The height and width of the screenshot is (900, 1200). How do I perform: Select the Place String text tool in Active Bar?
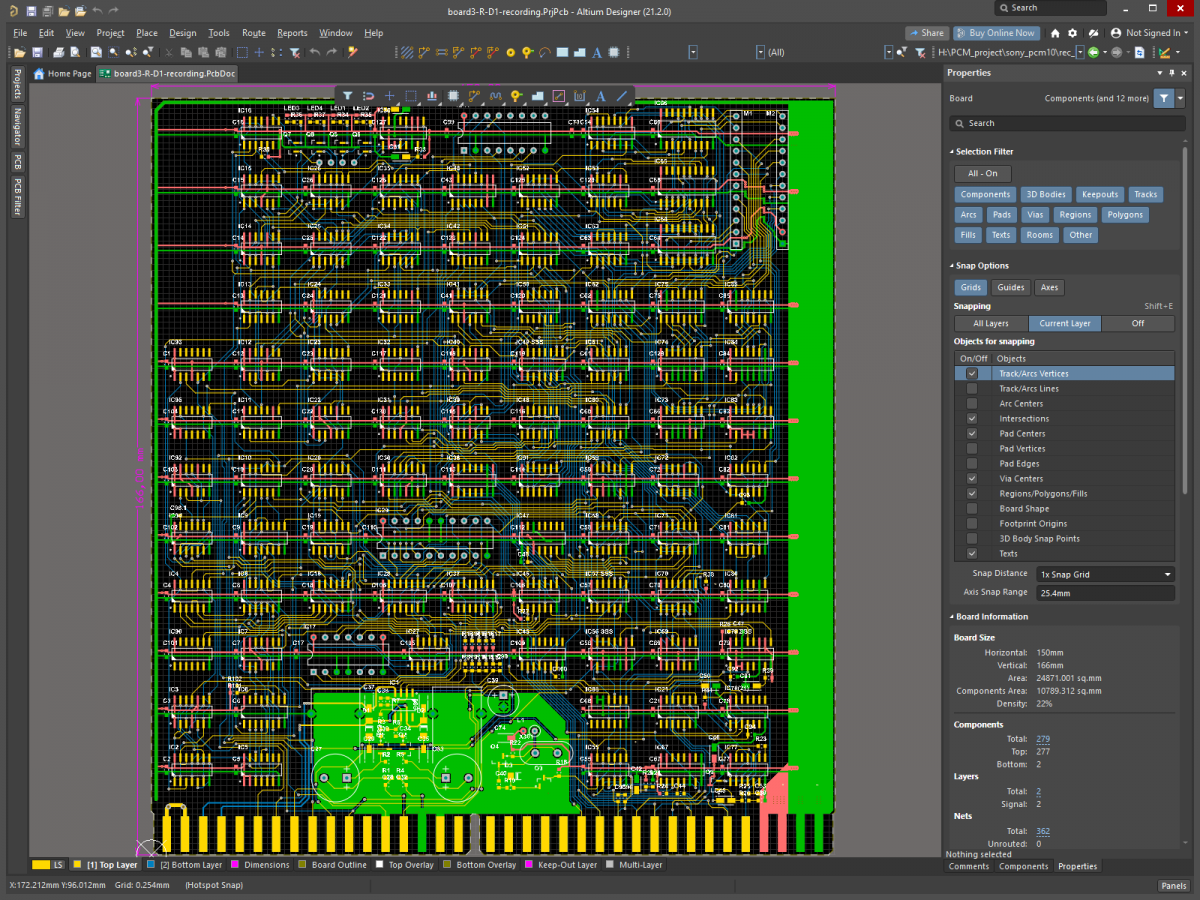[601, 96]
